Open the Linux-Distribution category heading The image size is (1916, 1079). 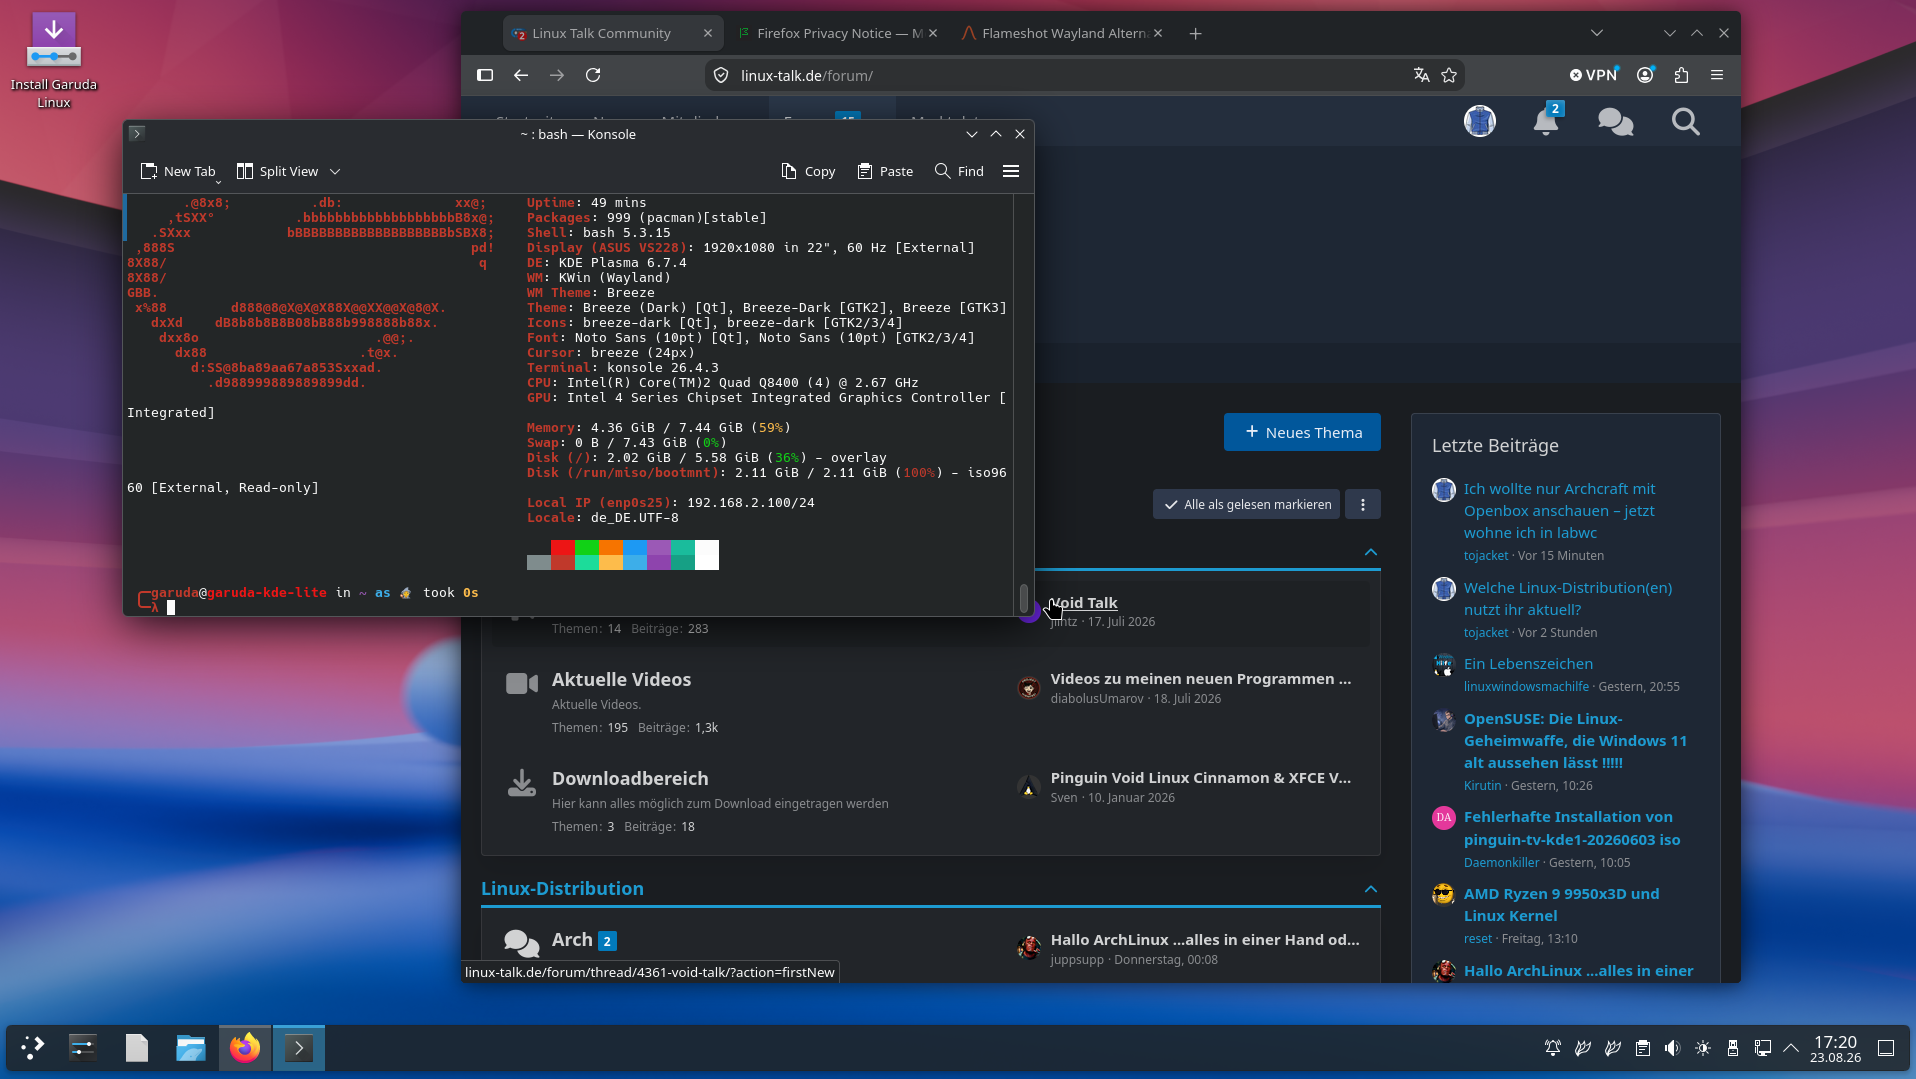pos(562,889)
